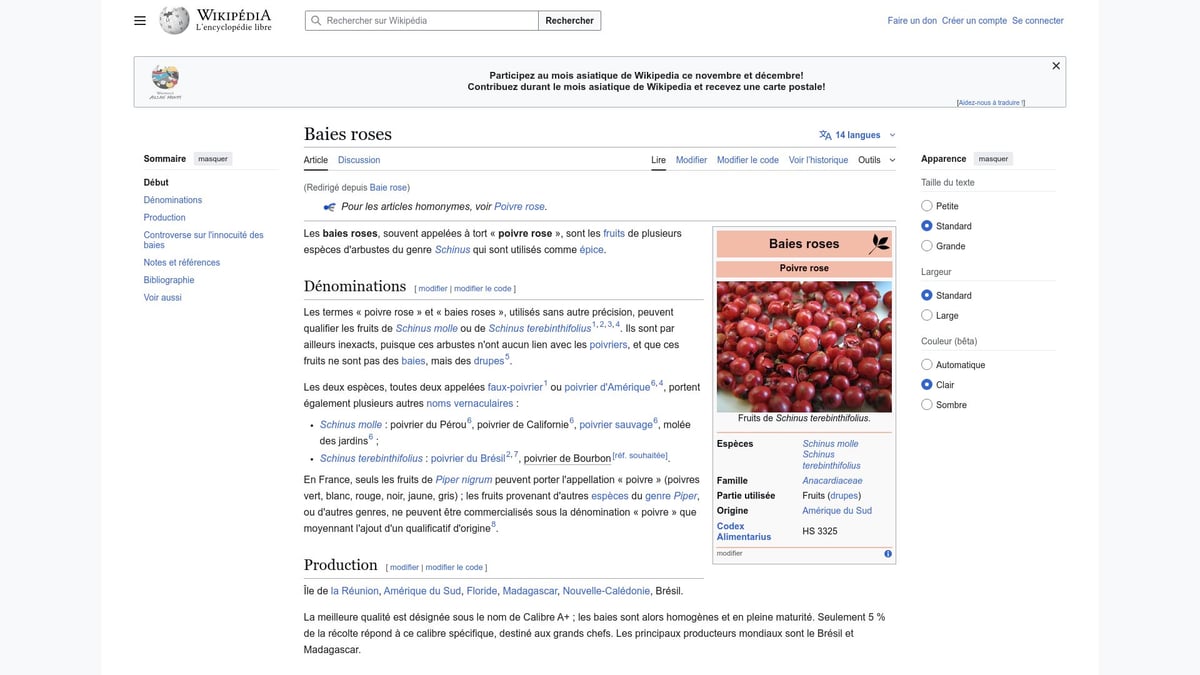Image resolution: width=1200 pixels, height=675 pixels.
Task: Click the pointing hand homonymy icon
Action: [329, 206]
